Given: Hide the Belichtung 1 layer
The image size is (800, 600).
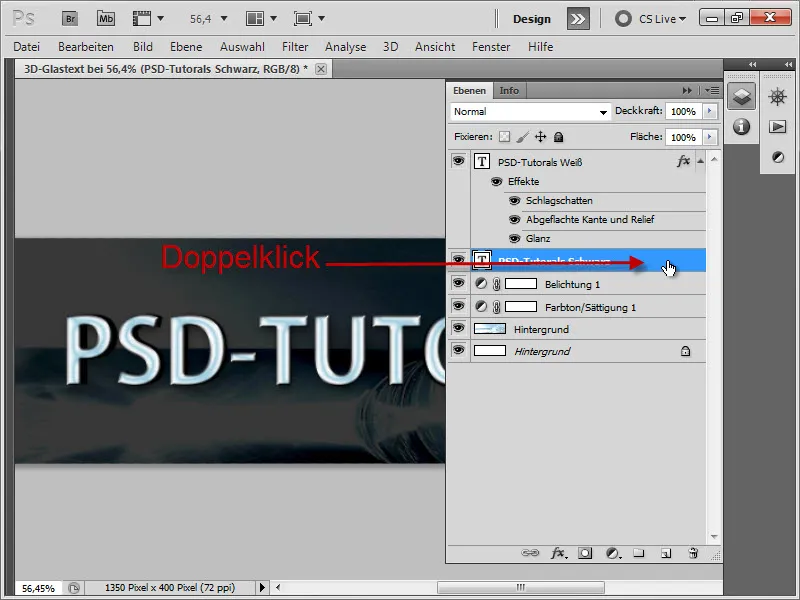Looking at the screenshot, I should pos(459,283).
